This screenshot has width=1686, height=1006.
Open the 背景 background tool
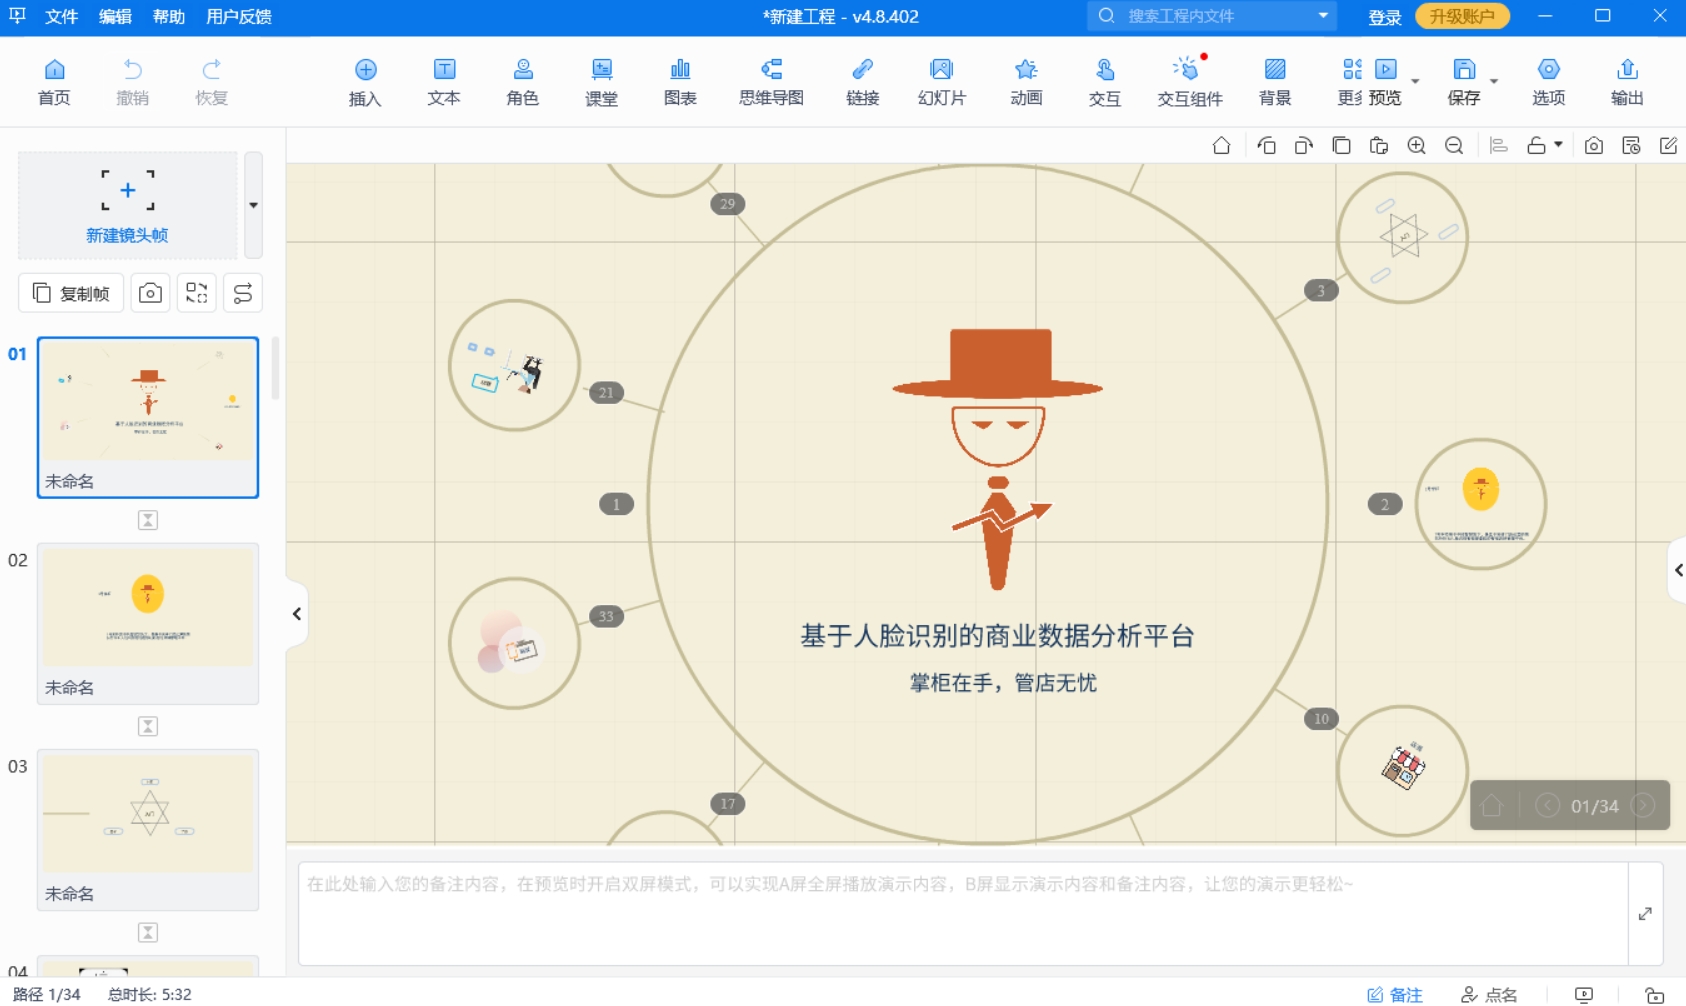(1275, 82)
